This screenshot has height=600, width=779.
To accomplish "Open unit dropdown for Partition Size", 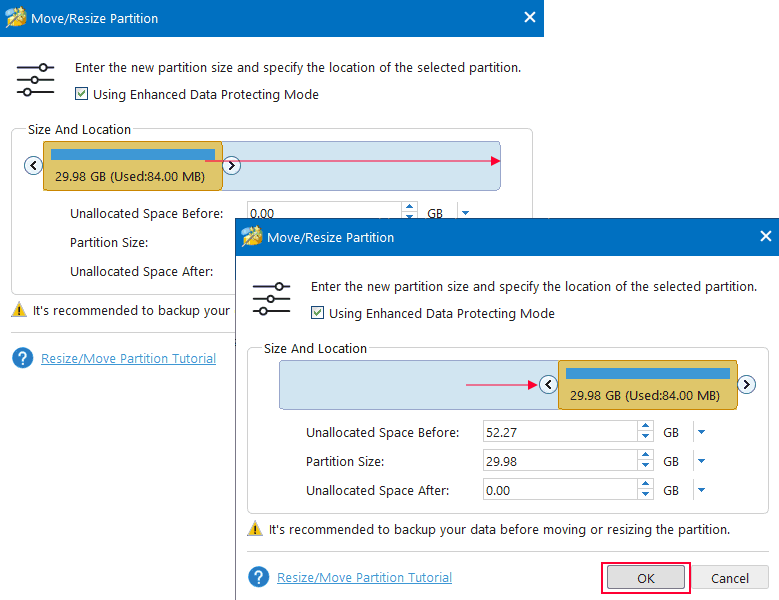I will 701,461.
